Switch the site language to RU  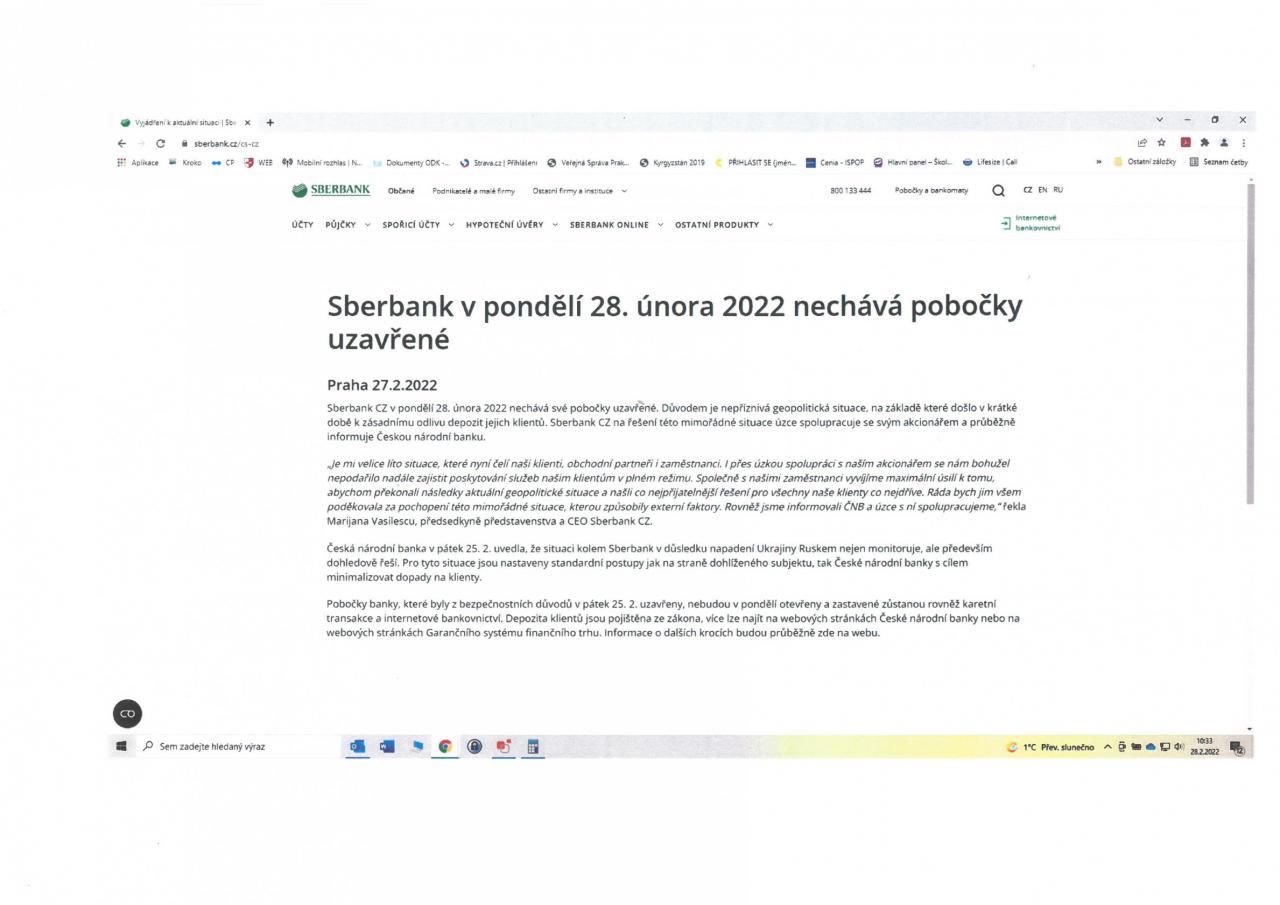(1058, 191)
